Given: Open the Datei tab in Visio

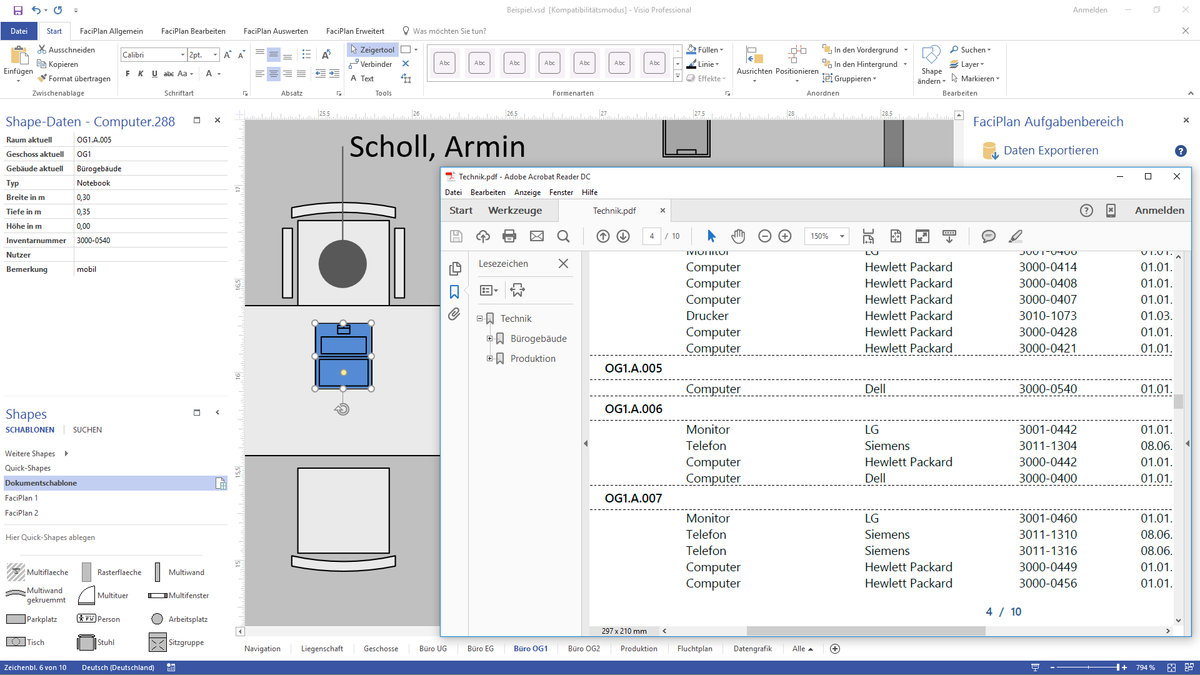Looking at the screenshot, I should point(19,31).
